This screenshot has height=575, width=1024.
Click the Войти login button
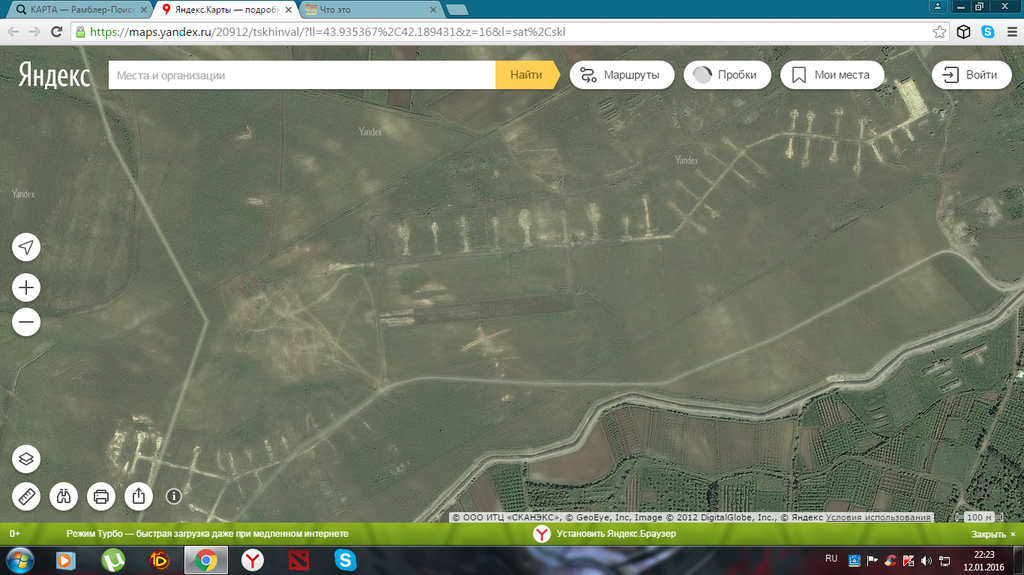(x=971, y=75)
